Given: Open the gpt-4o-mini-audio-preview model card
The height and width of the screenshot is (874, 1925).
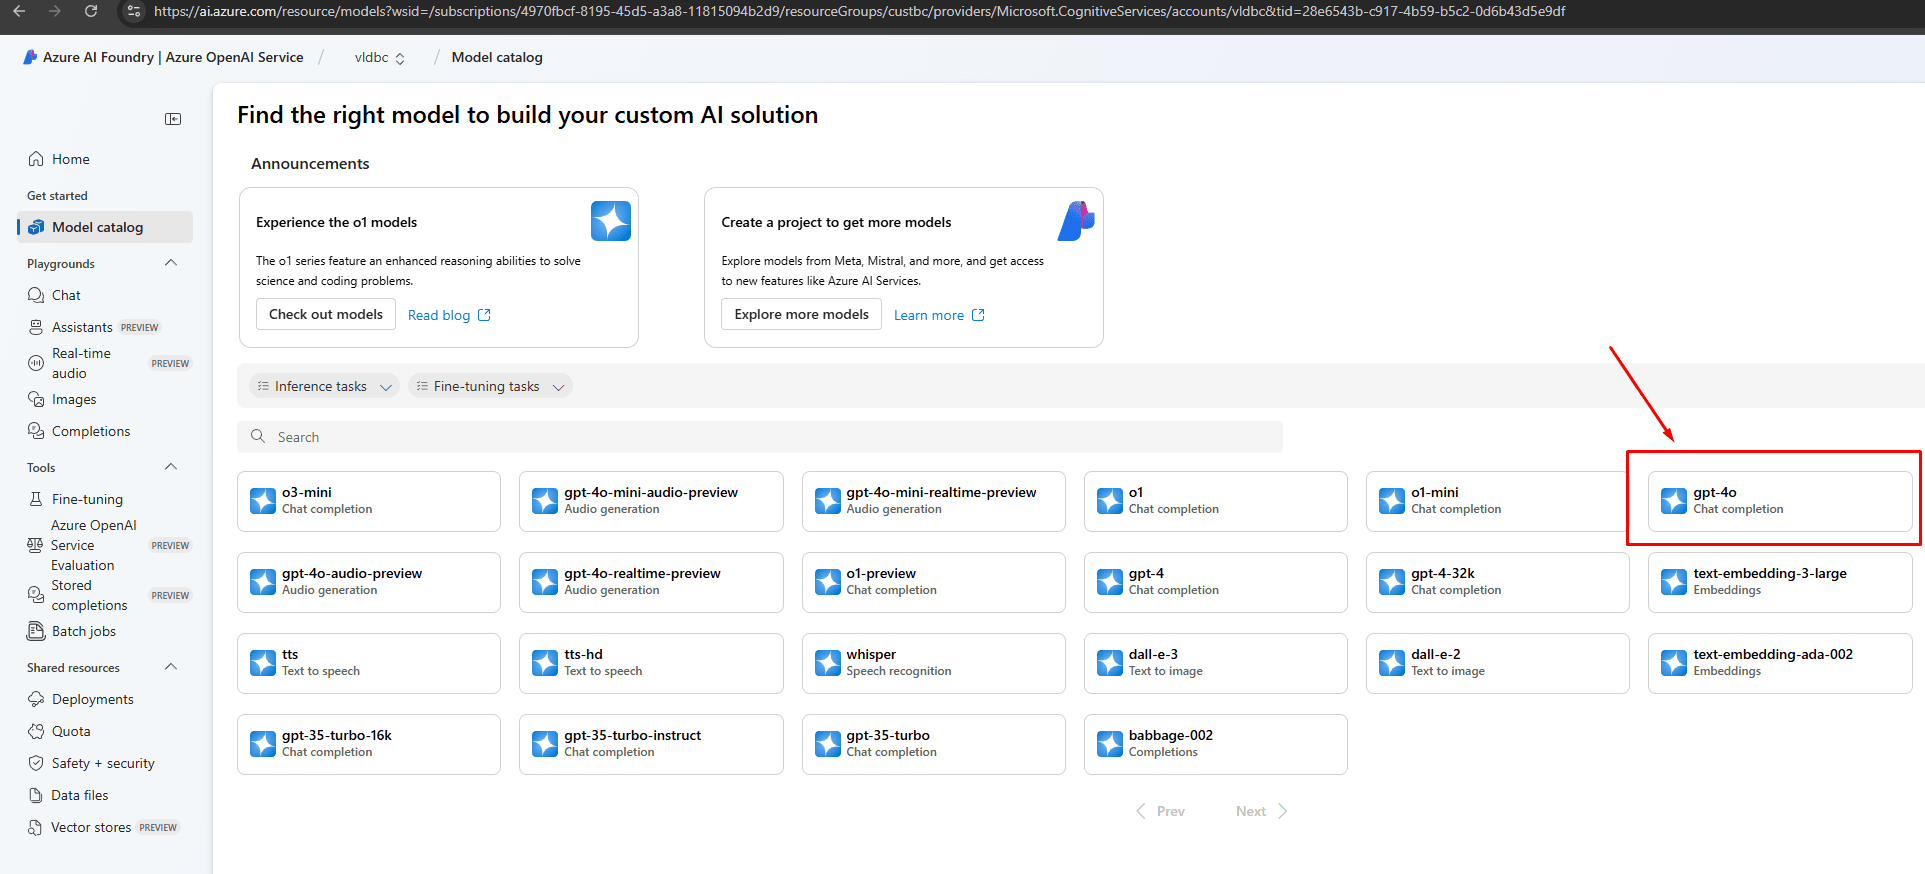Looking at the screenshot, I should (x=651, y=501).
